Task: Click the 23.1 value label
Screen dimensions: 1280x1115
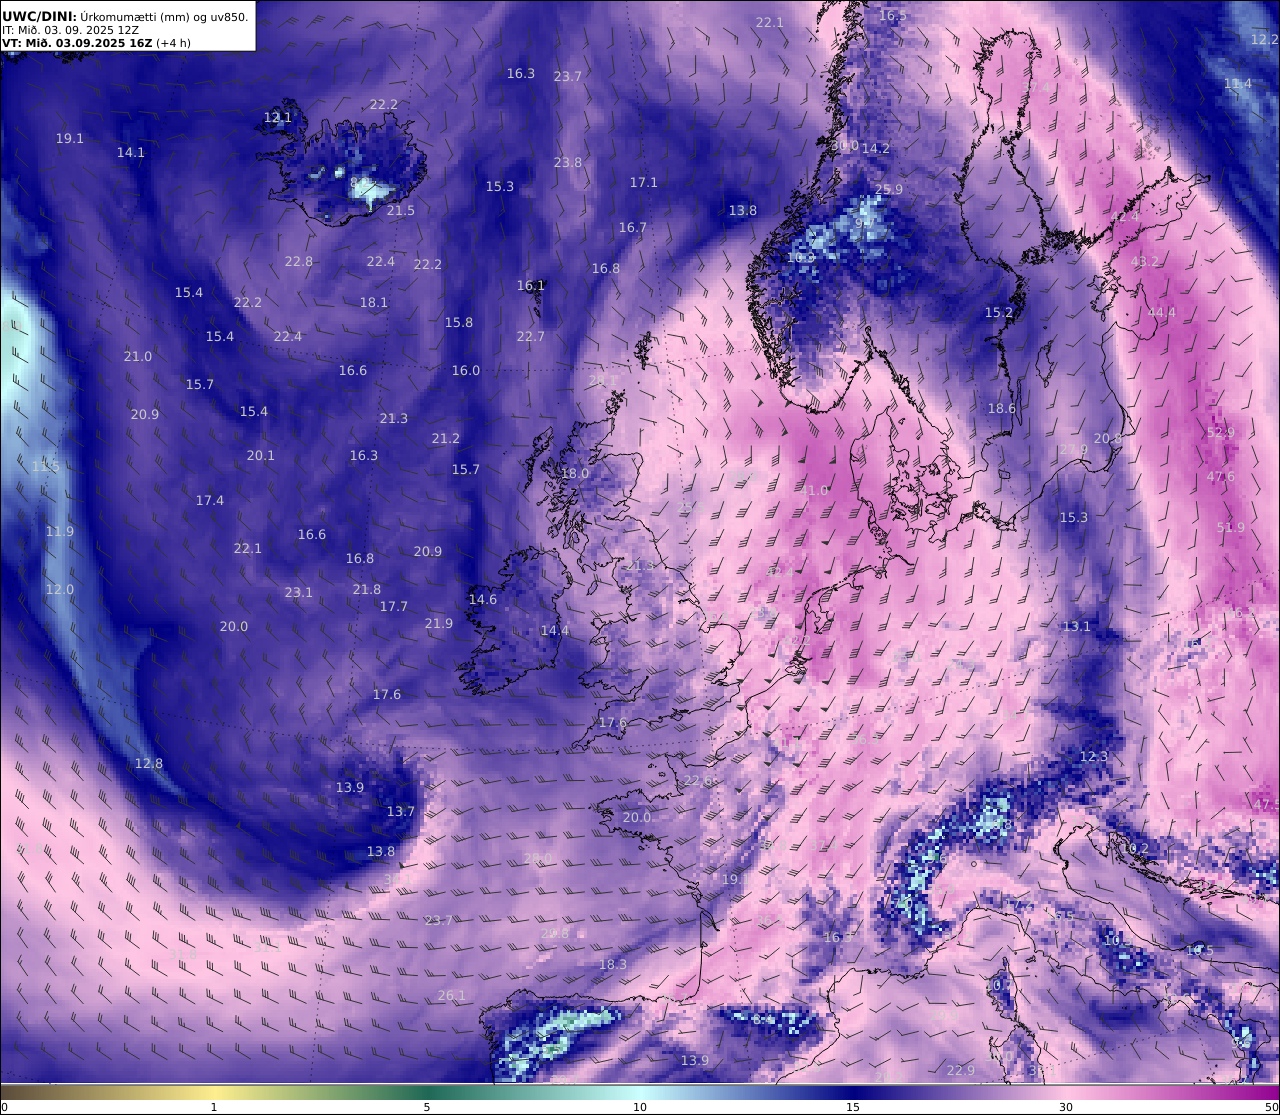Action: click(299, 593)
